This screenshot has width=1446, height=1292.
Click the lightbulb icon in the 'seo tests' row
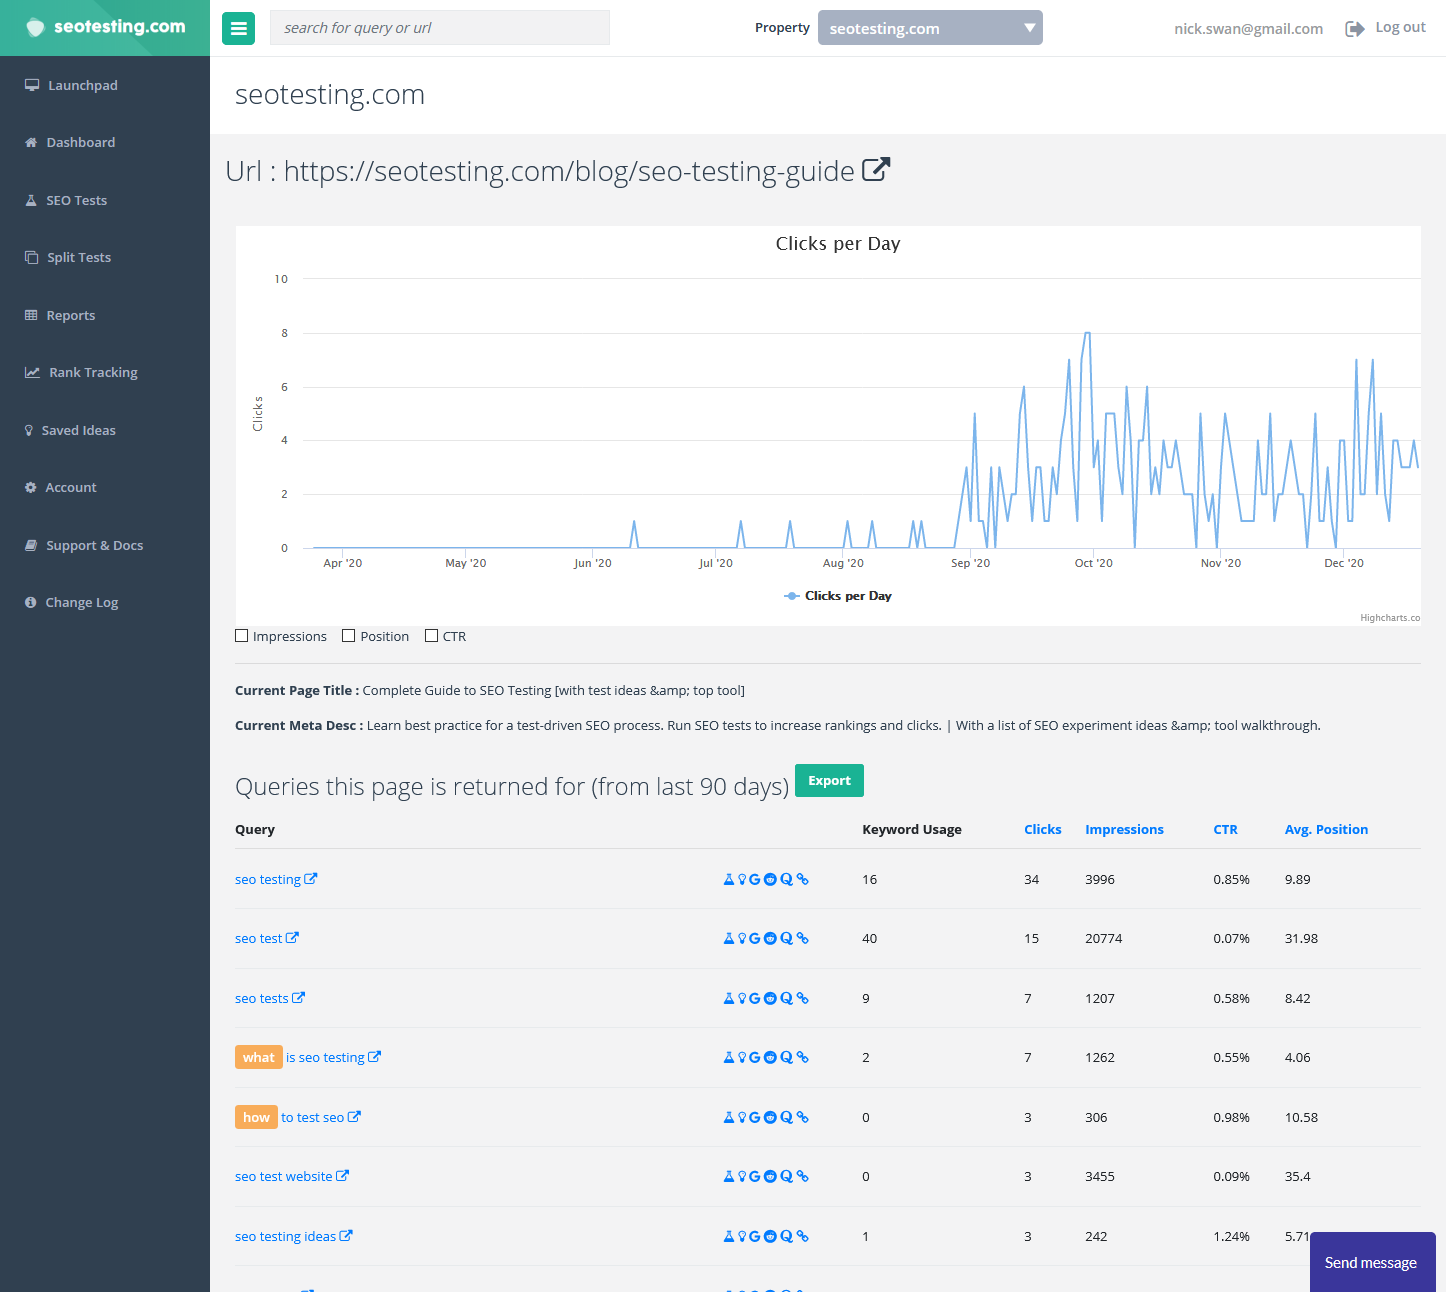point(742,999)
